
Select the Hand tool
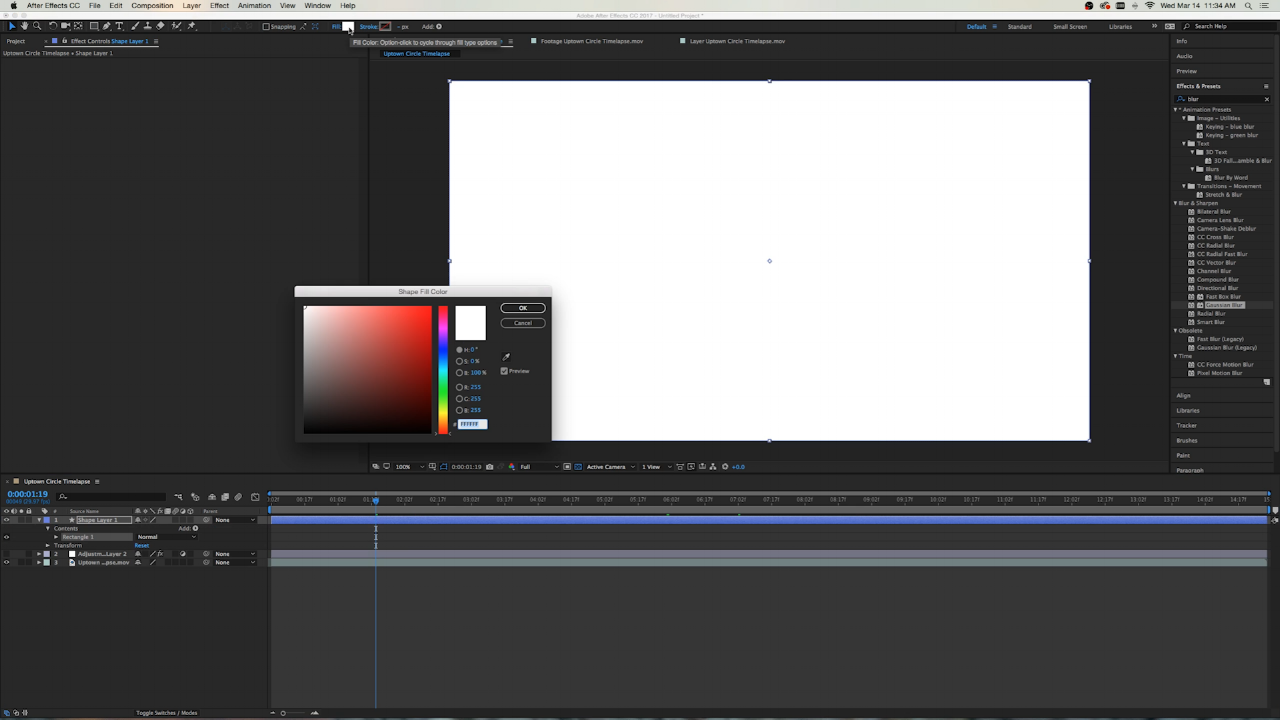tap(24, 26)
